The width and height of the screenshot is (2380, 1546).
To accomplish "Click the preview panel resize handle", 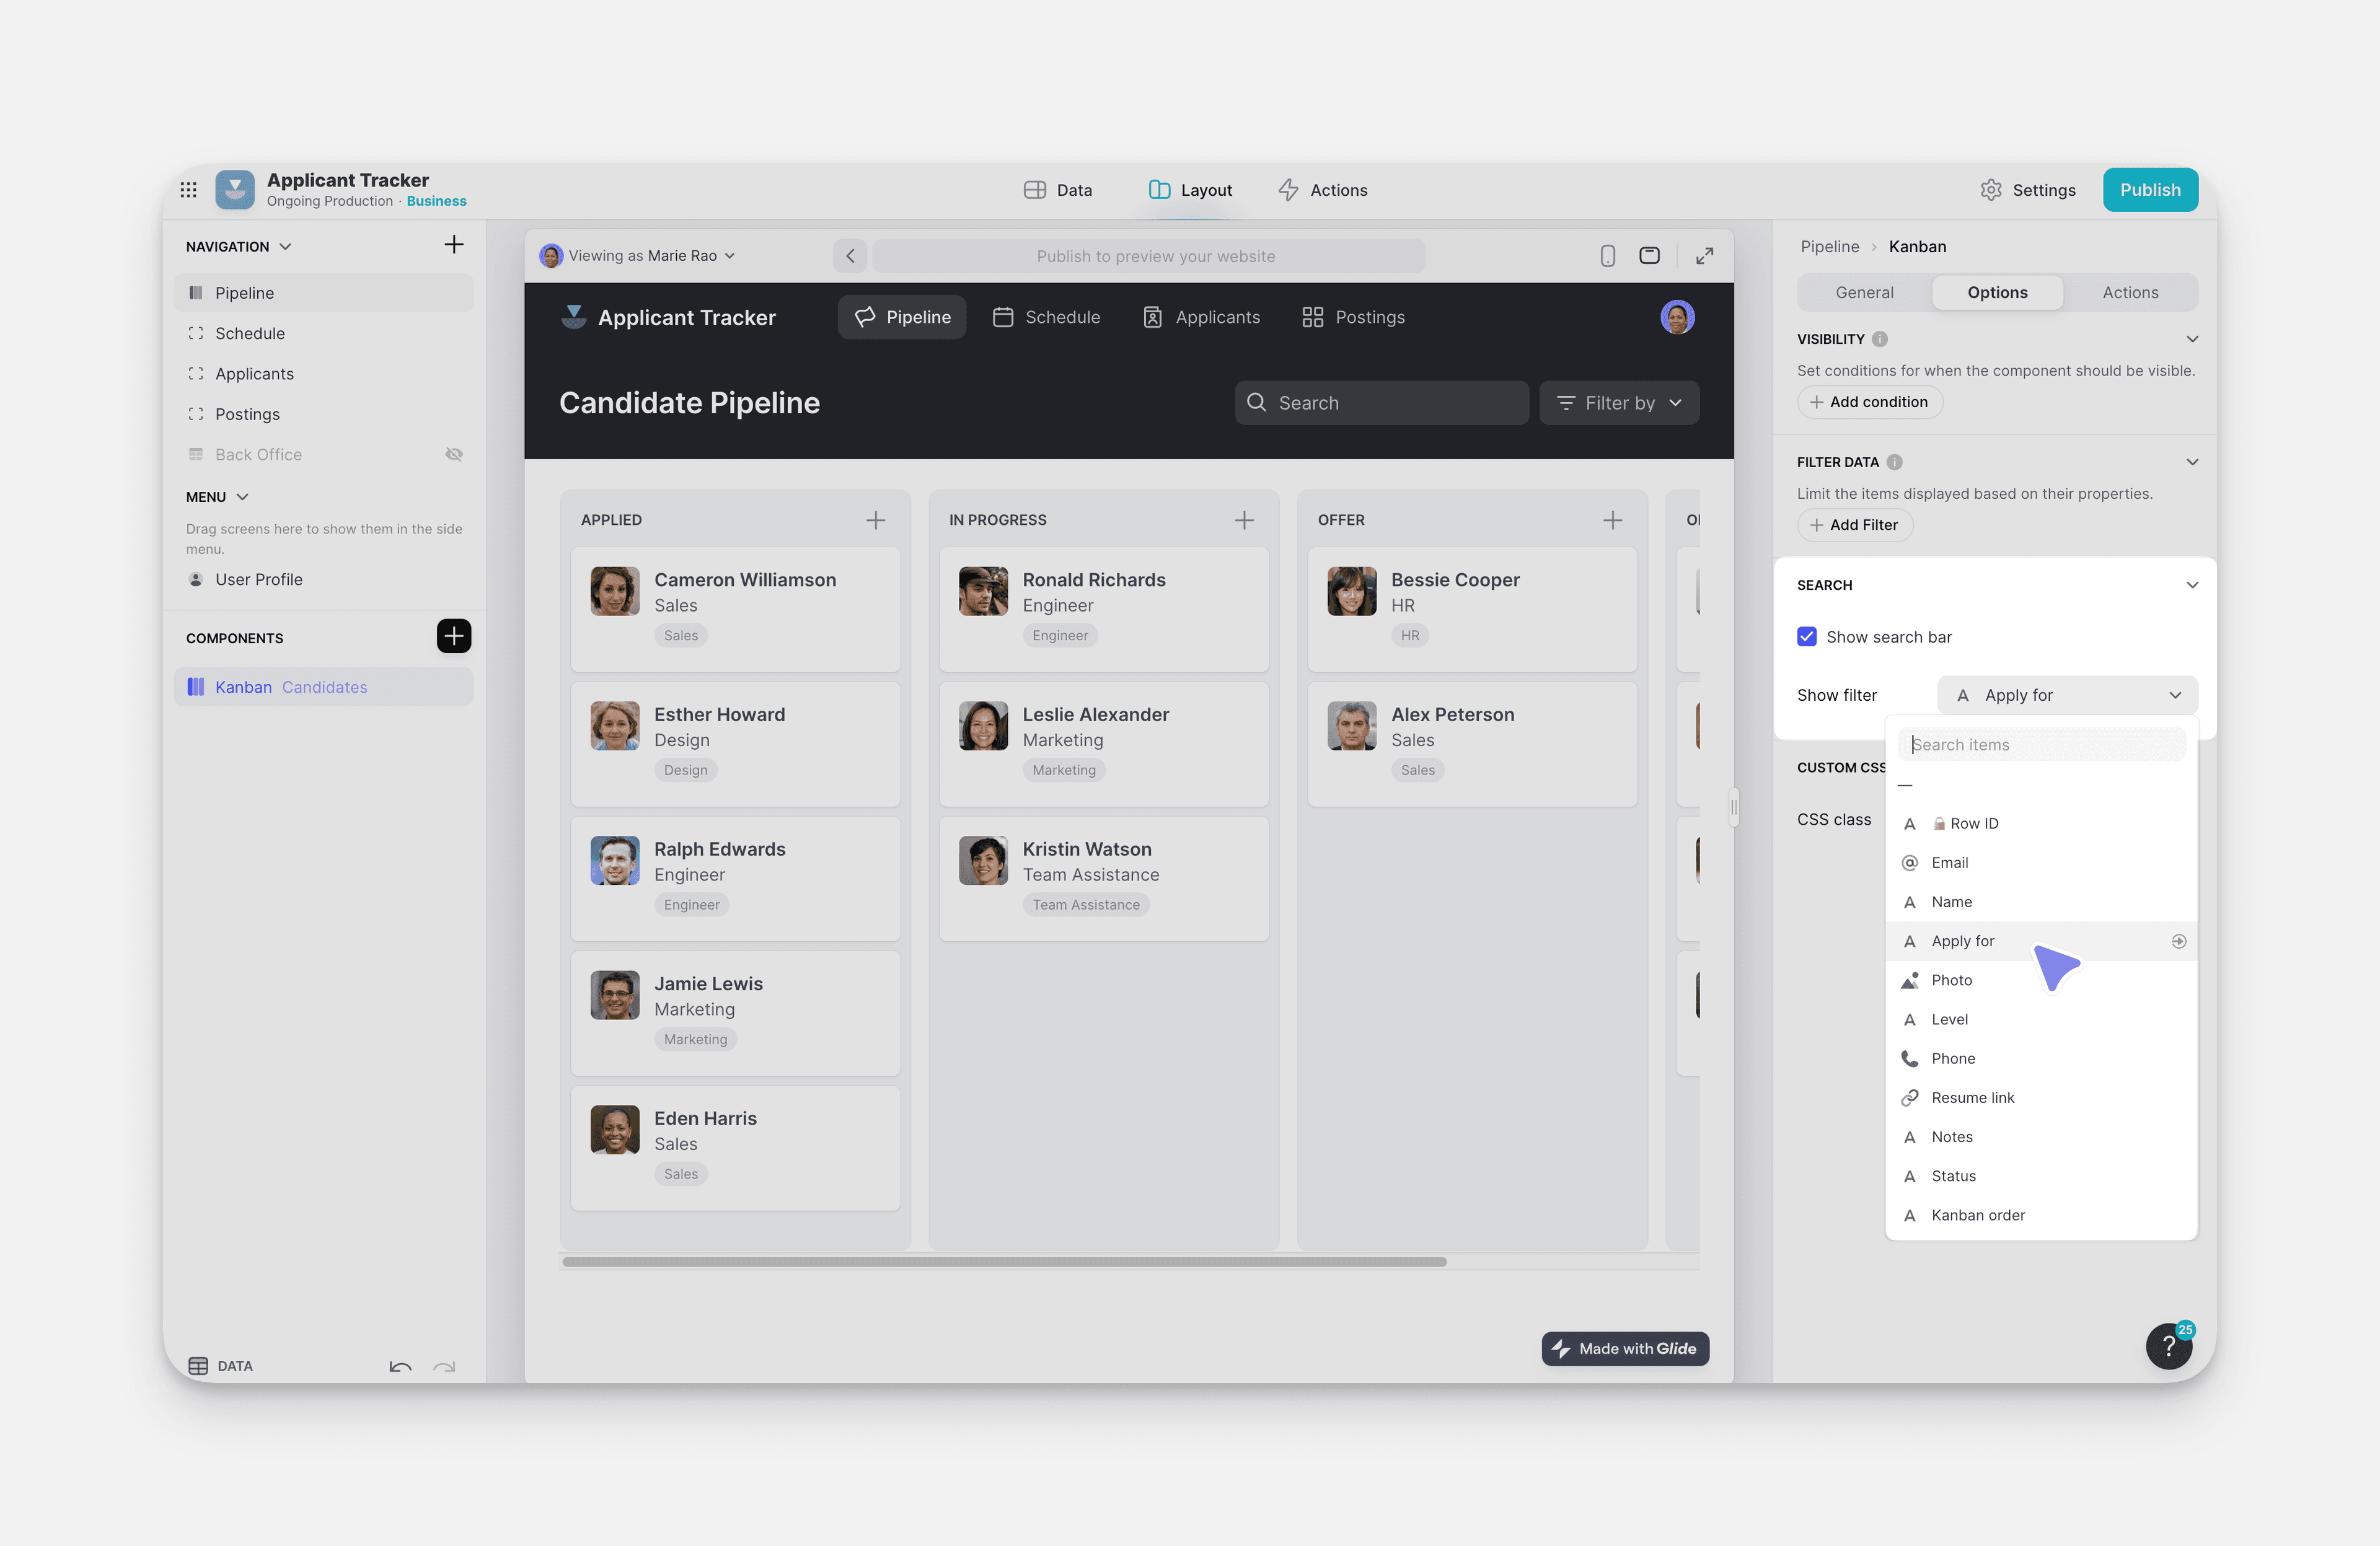I will [x=1734, y=807].
